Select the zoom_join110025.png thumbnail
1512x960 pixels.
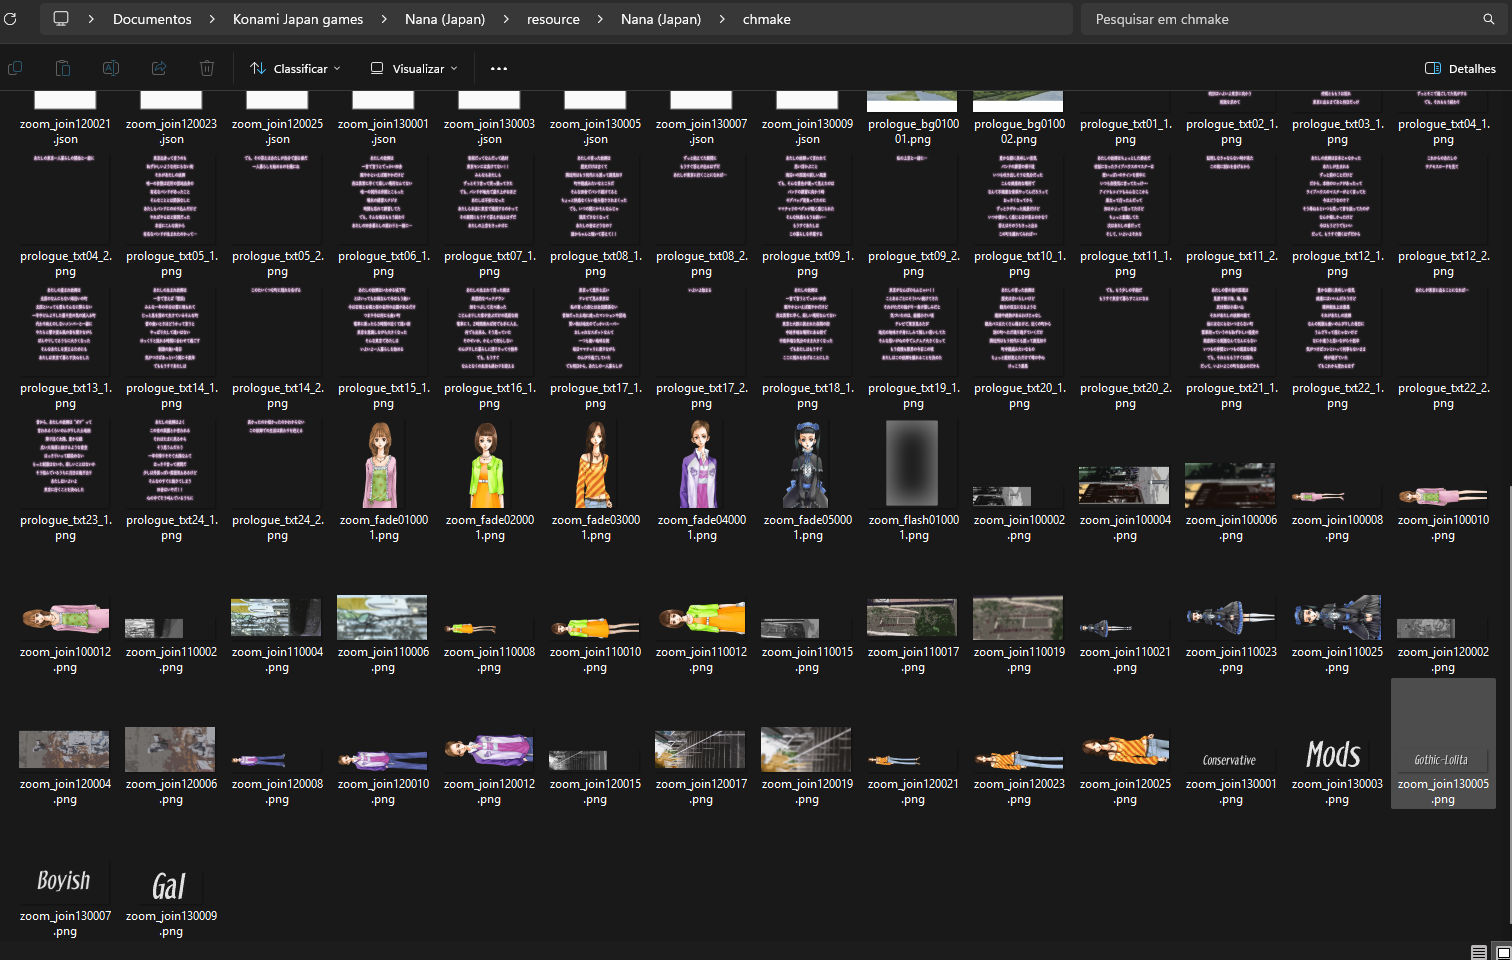point(1336,617)
